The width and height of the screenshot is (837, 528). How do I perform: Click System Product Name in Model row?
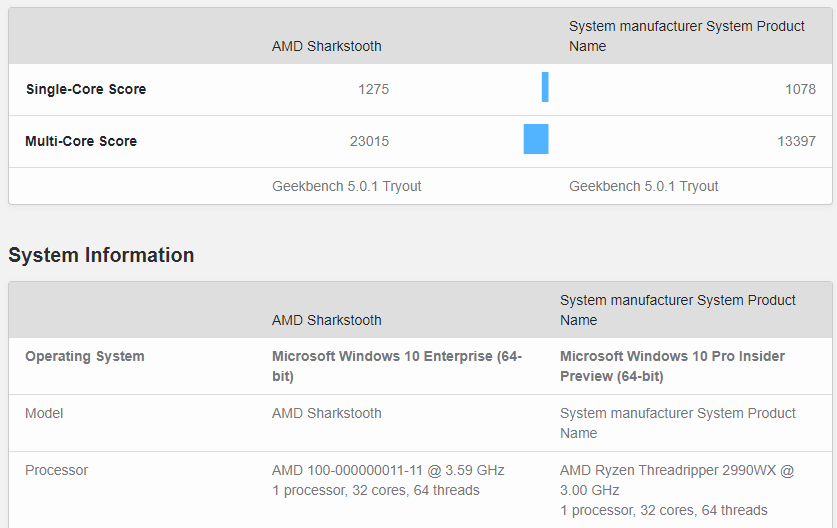pyautogui.click(x=677, y=423)
